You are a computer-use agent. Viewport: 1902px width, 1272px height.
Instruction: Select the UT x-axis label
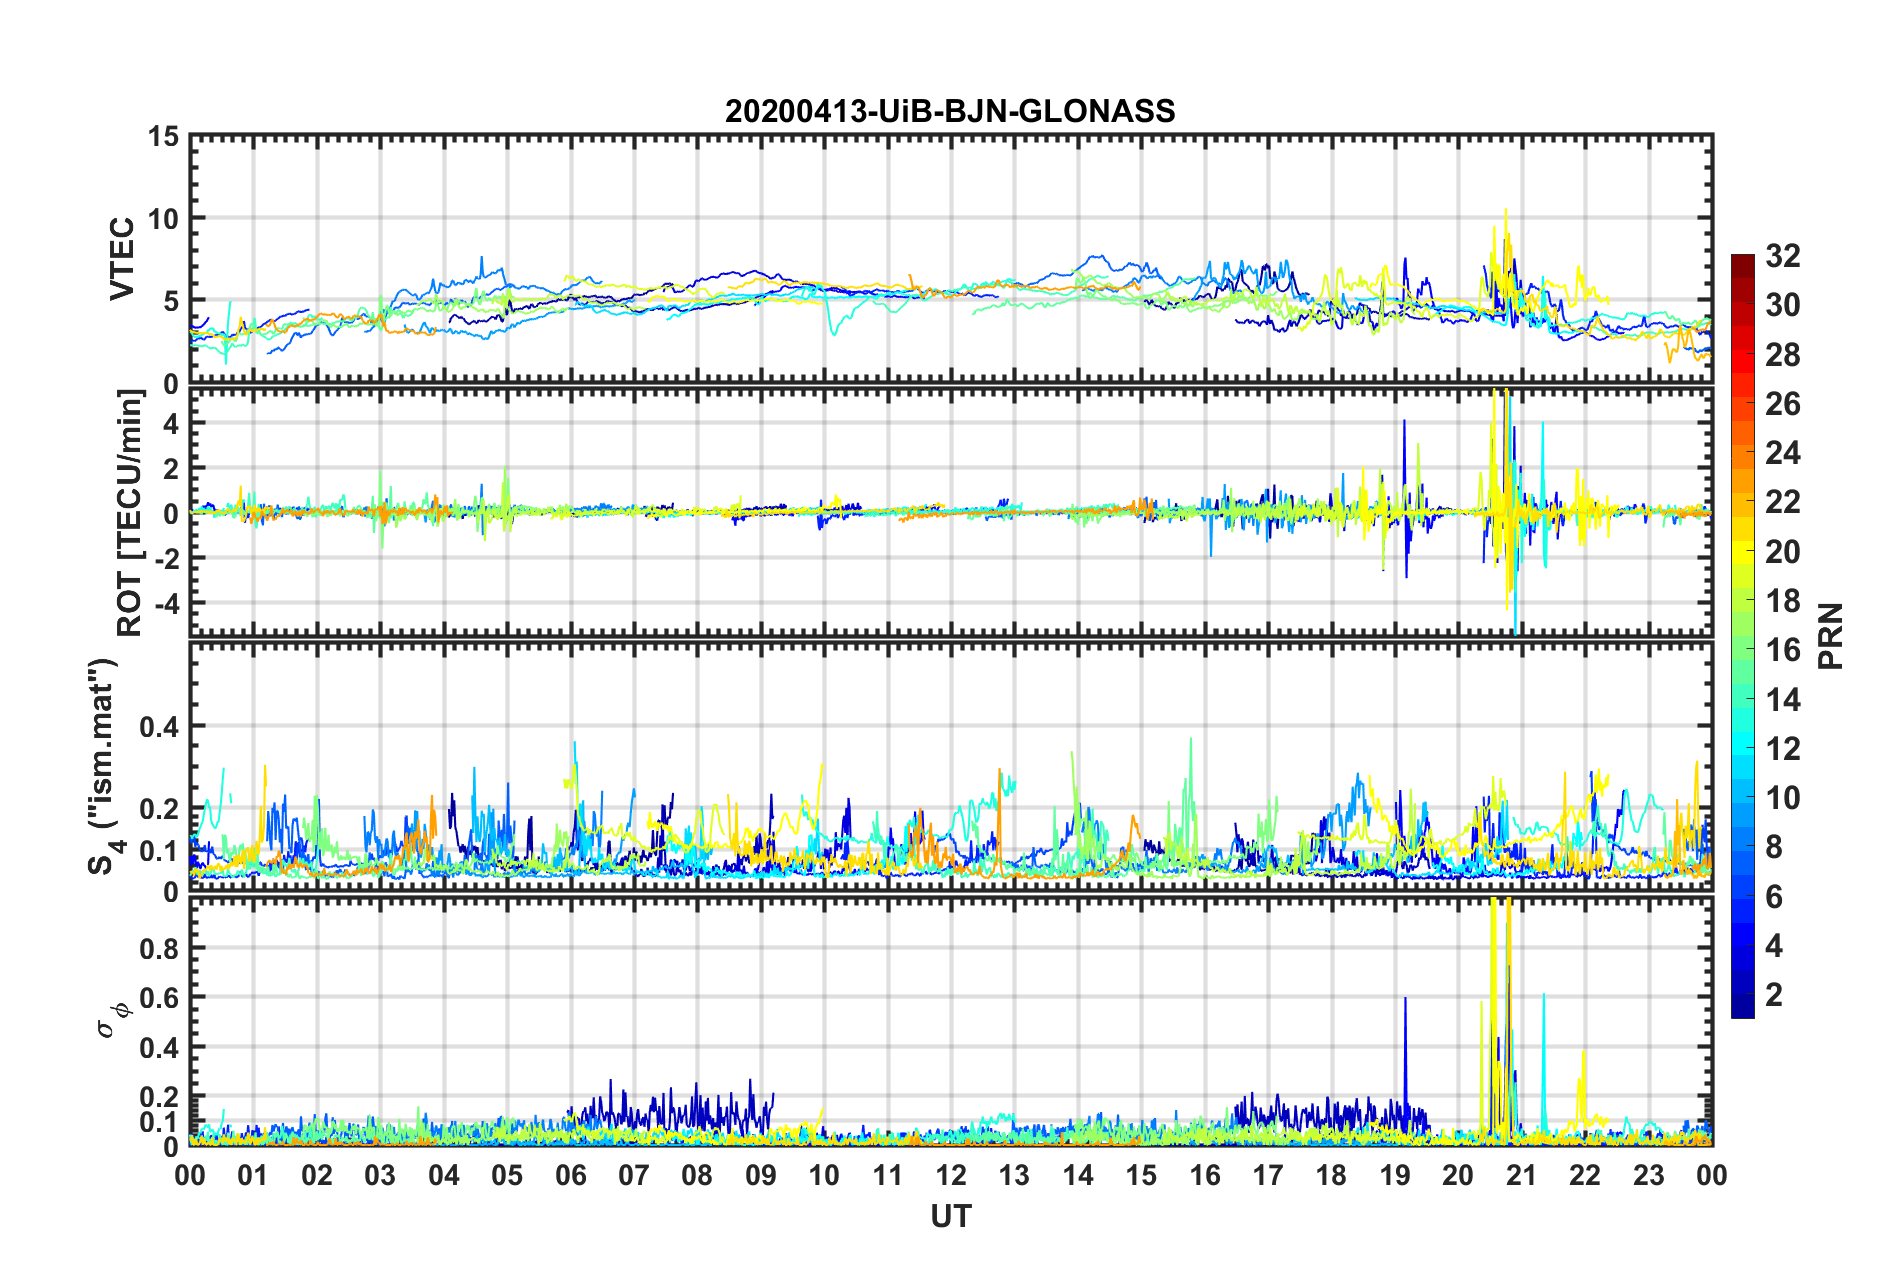point(951,1216)
